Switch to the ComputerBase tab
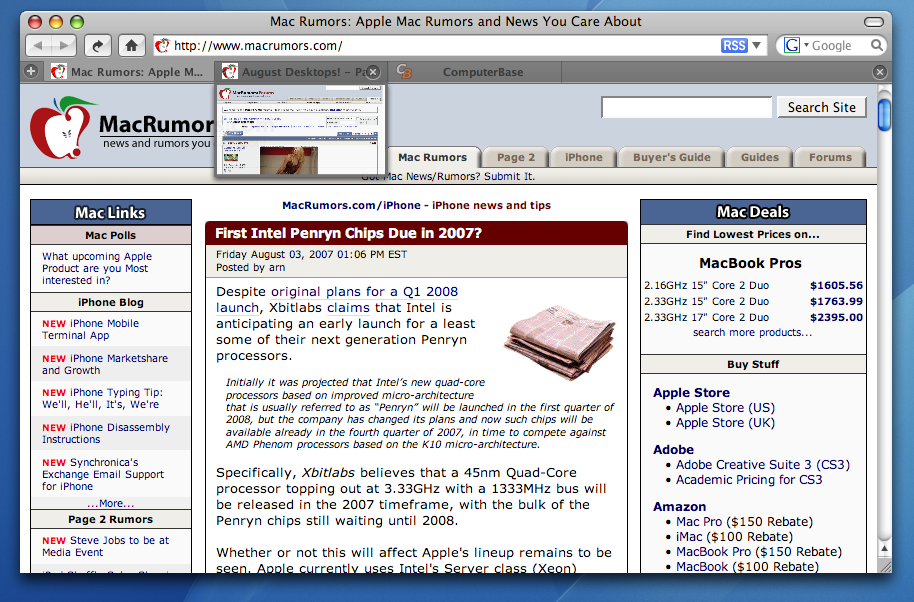914x602 pixels. tap(473, 72)
